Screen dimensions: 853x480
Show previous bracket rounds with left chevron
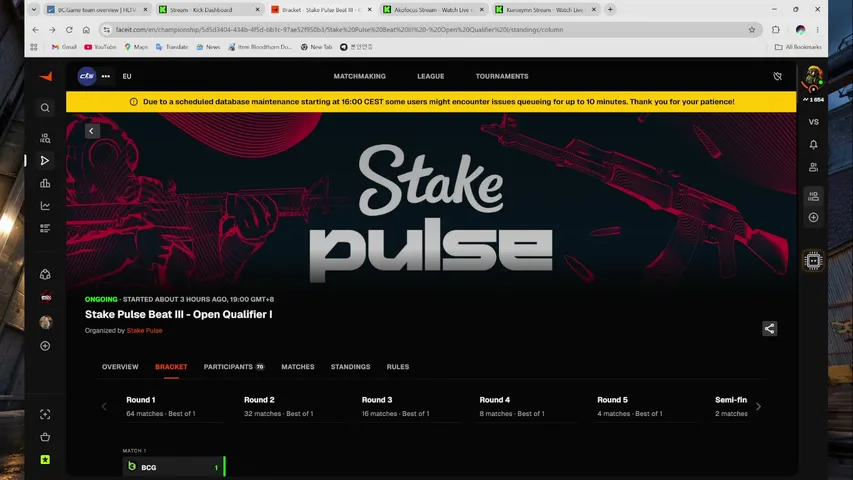click(x=104, y=407)
